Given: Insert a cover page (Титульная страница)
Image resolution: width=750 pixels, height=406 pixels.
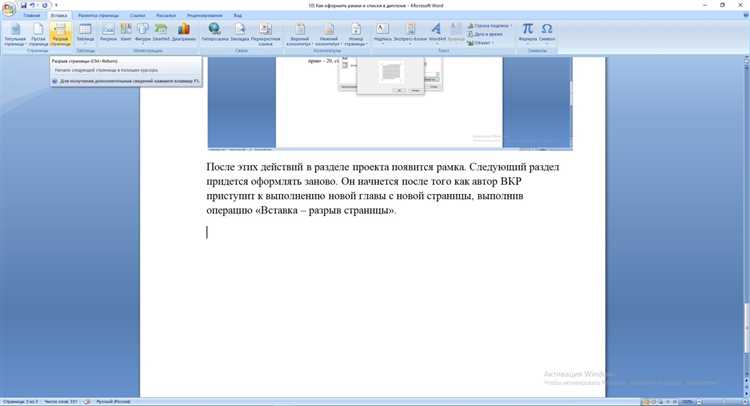Looking at the screenshot, I should click(15, 34).
